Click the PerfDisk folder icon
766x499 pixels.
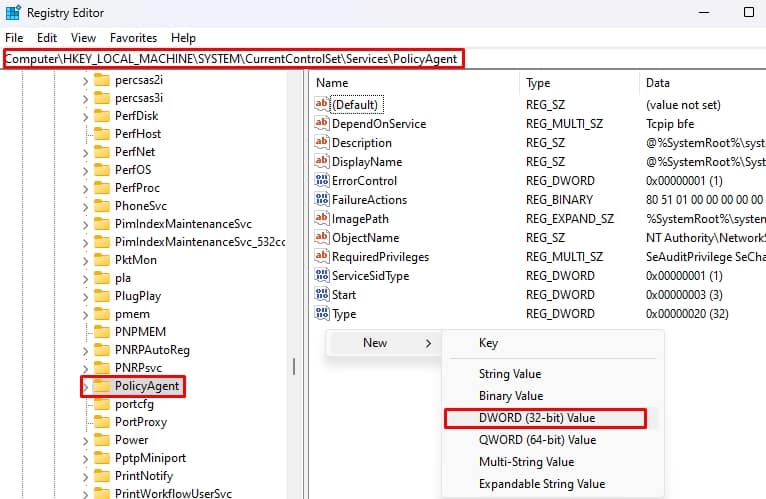click(x=102, y=116)
